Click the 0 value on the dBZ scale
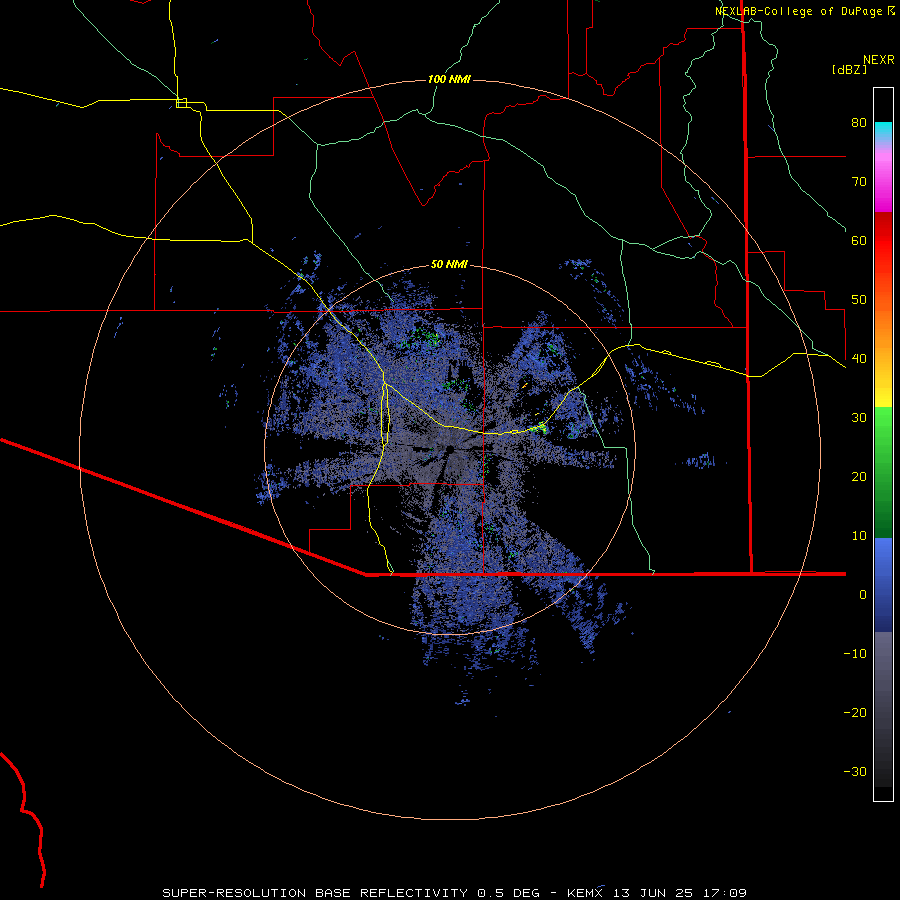This screenshot has width=900, height=900. pos(863,595)
